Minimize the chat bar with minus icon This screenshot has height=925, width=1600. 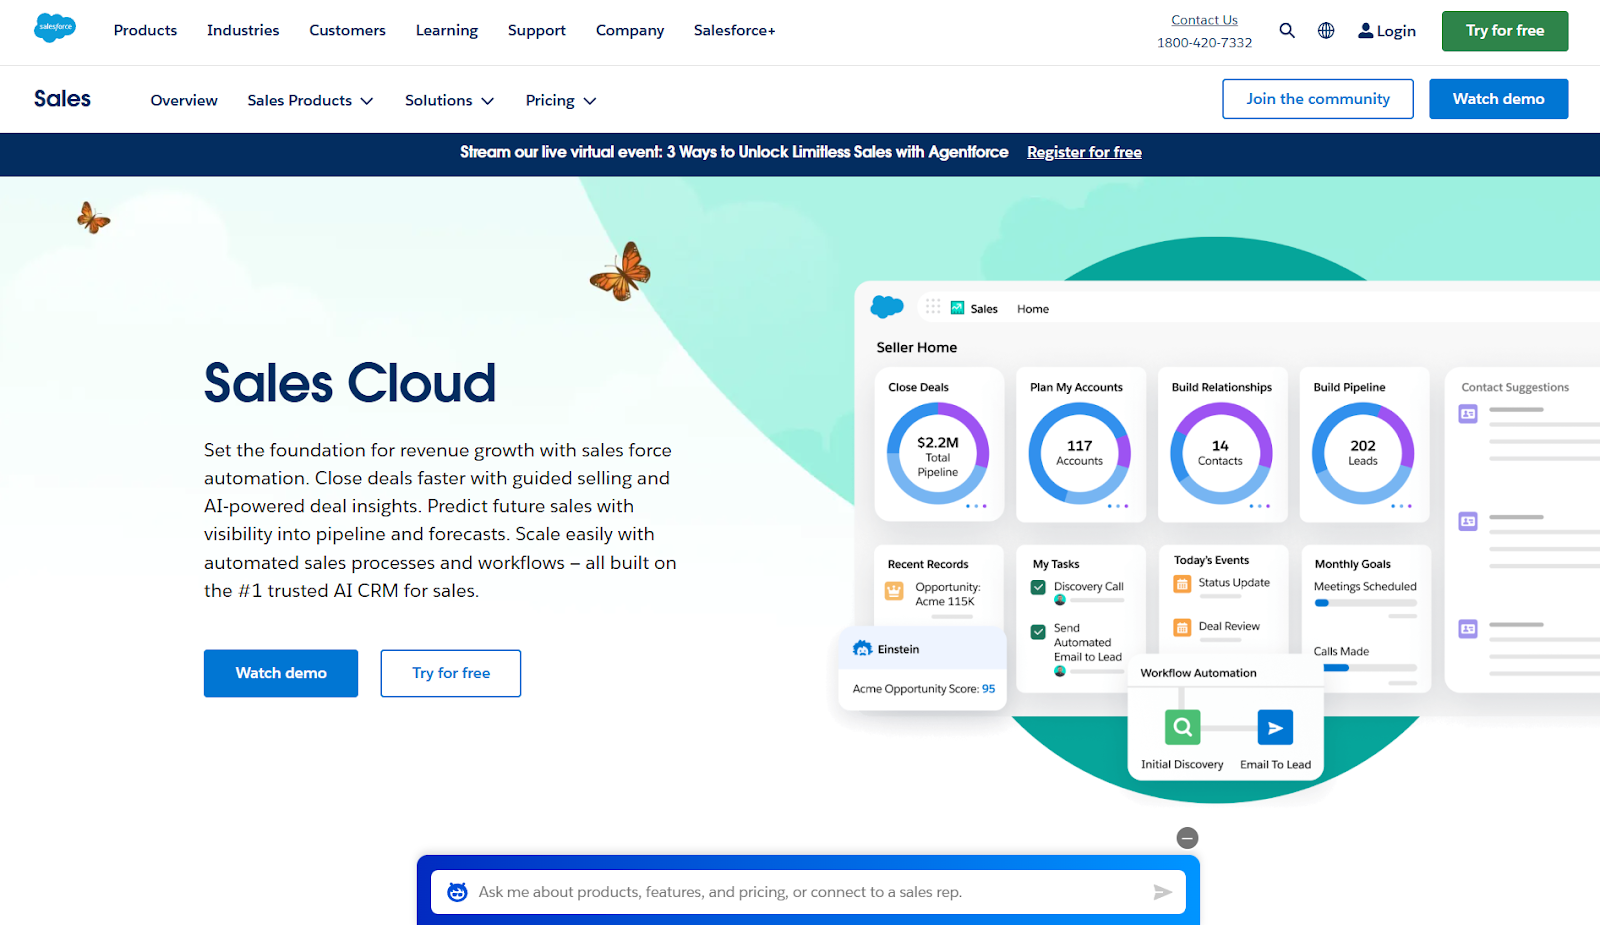tap(1187, 838)
